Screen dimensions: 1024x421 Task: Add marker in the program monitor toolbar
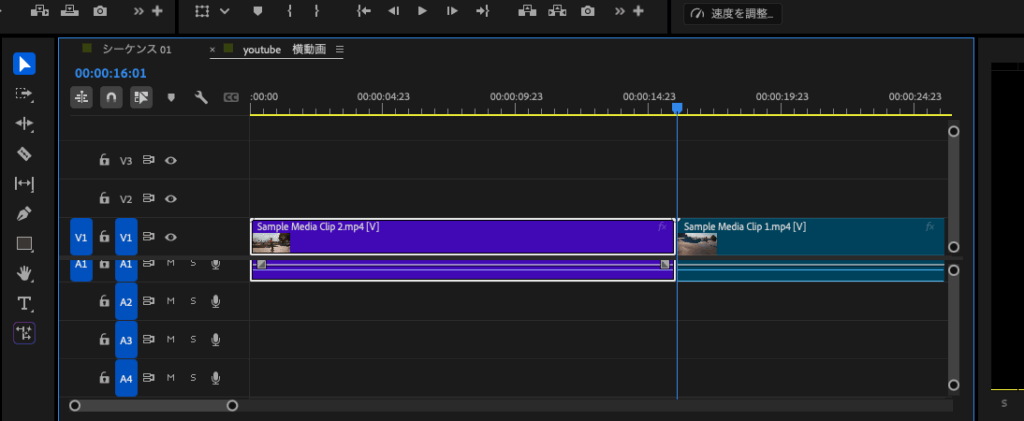pos(257,11)
